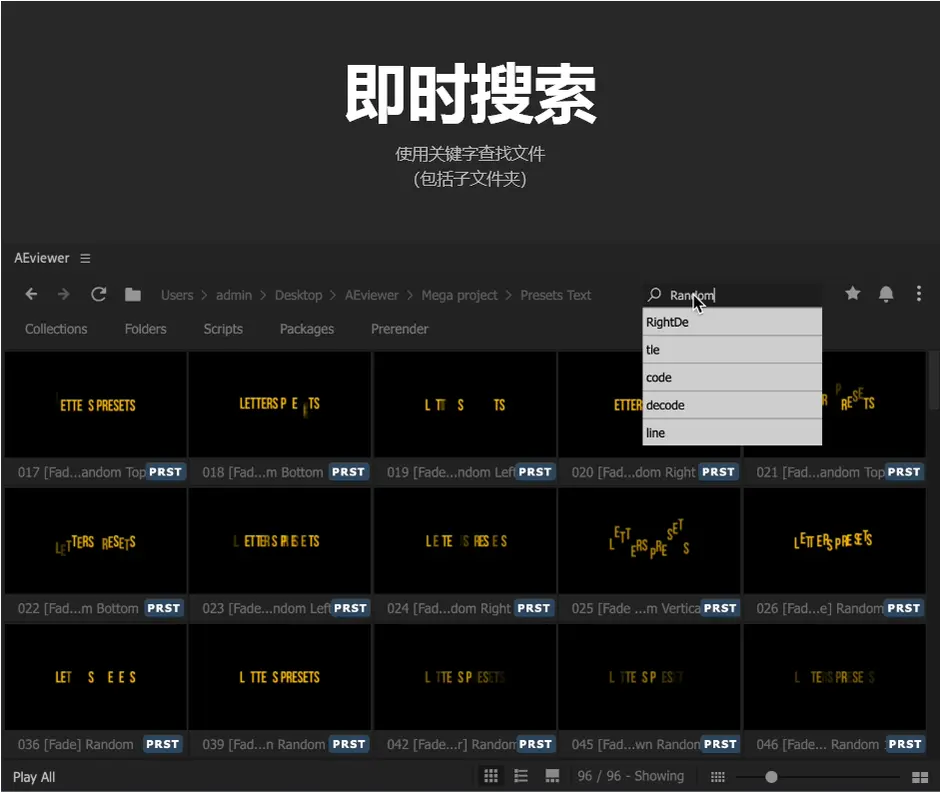The height and width of the screenshot is (792, 940).
Task: Open the AEviewer panel hamburger menu
Action: point(85,258)
